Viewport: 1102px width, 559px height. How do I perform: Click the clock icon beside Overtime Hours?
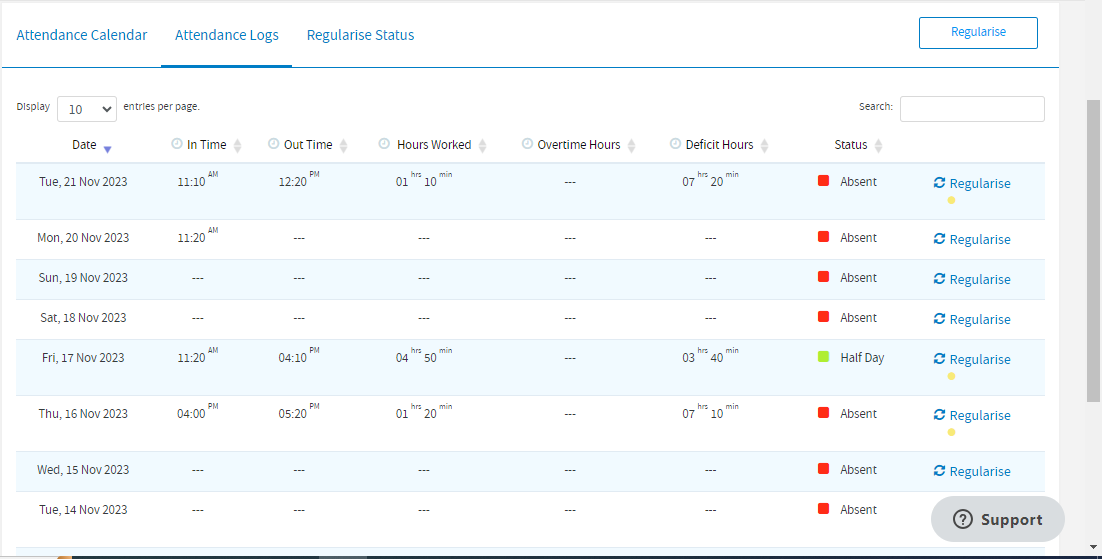pyautogui.click(x=527, y=144)
